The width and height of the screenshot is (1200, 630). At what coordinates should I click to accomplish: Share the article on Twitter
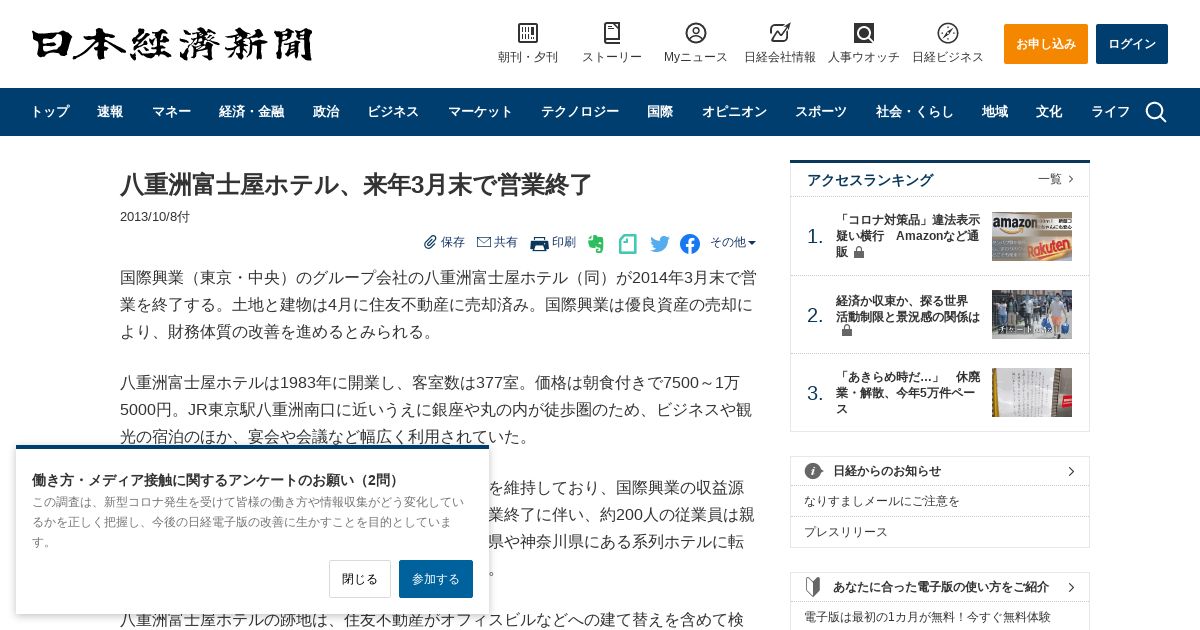[660, 243]
